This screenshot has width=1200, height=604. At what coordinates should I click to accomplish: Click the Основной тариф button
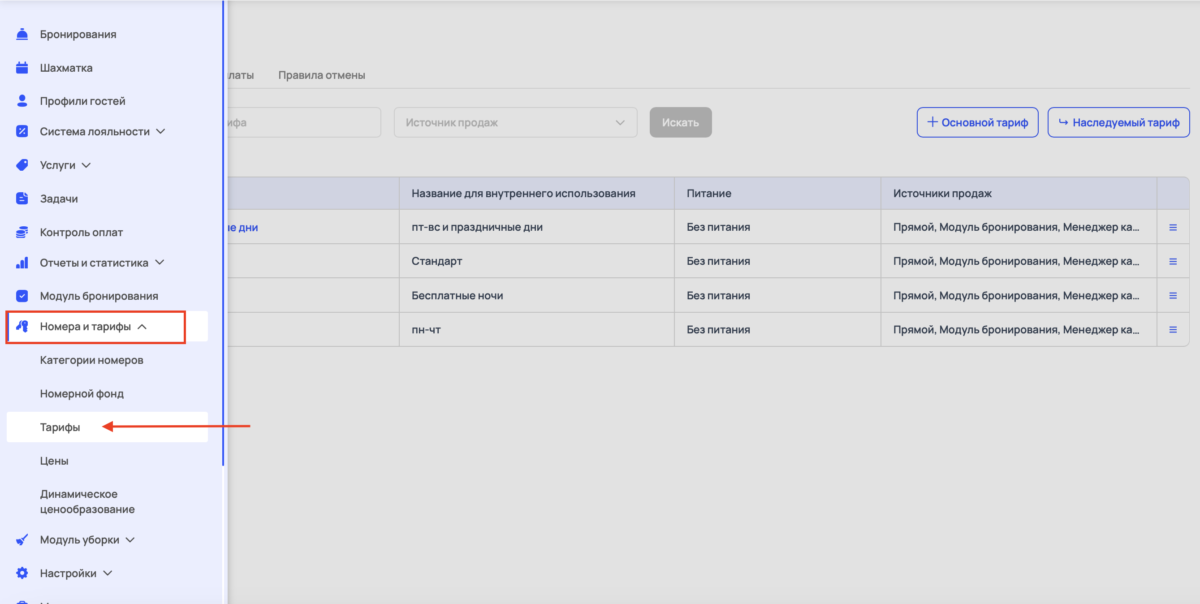pyautogui.click(x=977, y=123)
